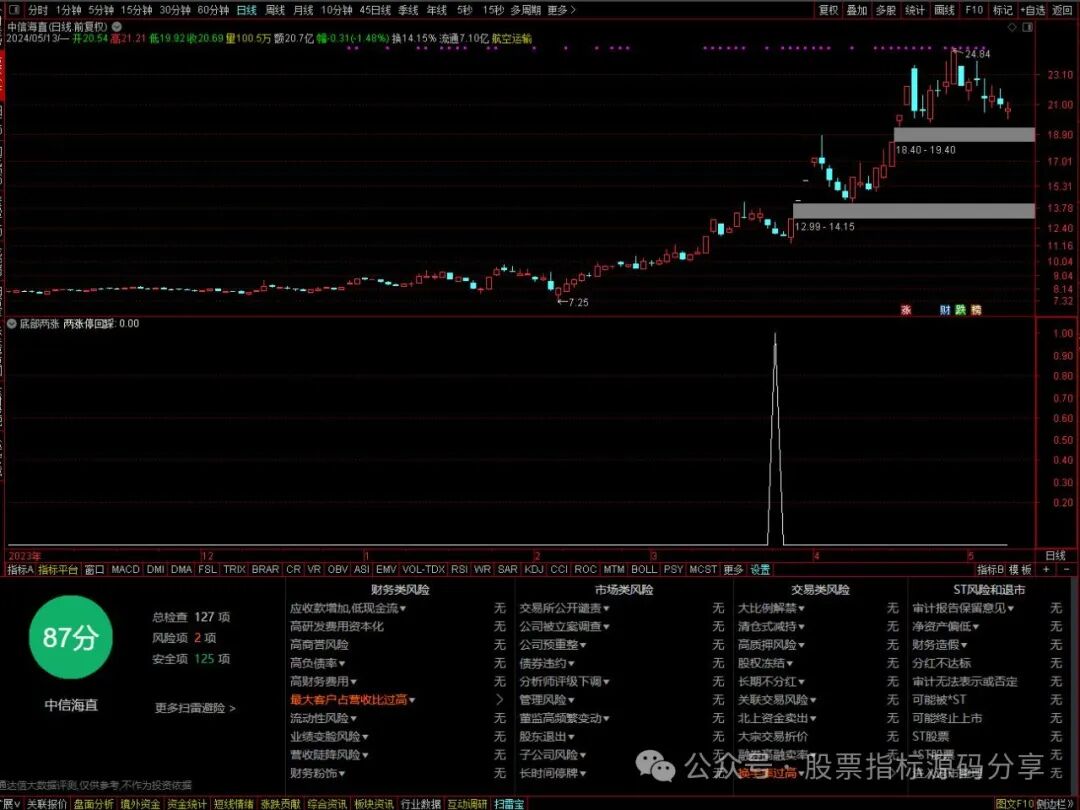Click the 指标平台 button
Viewport: 1080px width, 810px height.
pyautogui.click(x=58, y=570)
